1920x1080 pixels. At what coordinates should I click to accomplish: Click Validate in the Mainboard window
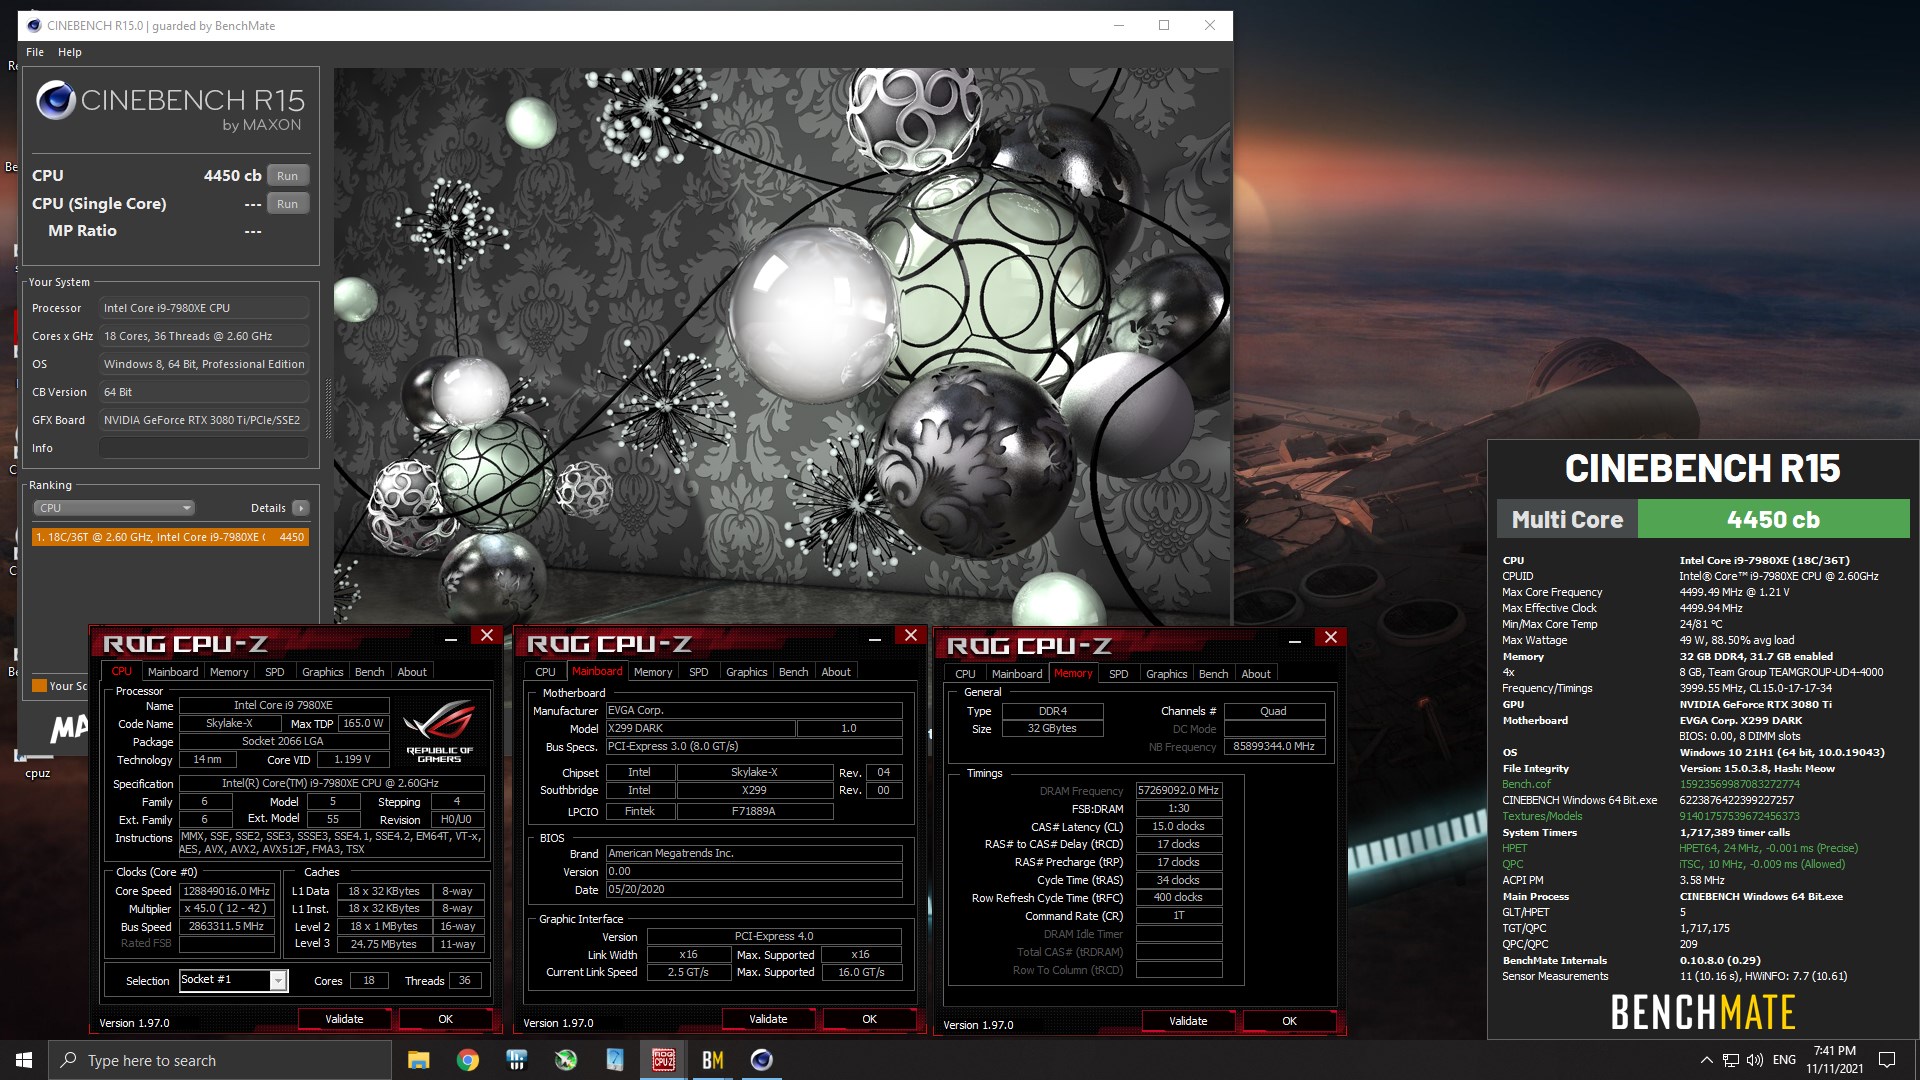point(768,1019)
